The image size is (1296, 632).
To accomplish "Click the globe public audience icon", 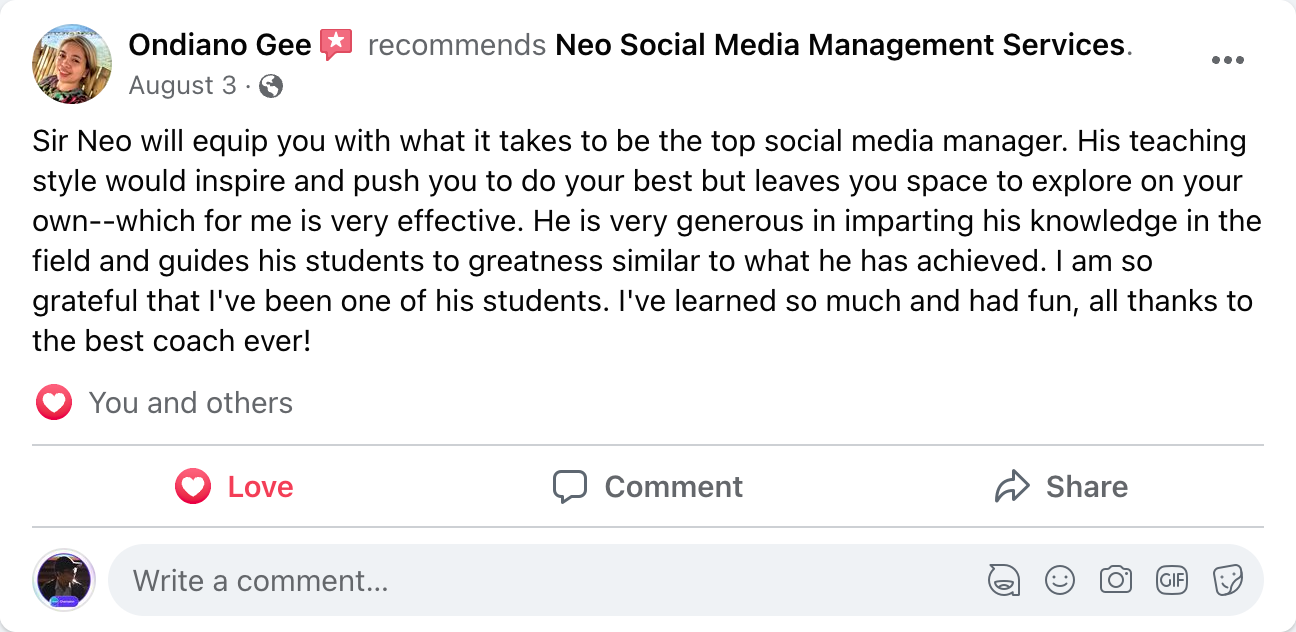I will pos(270,87).
